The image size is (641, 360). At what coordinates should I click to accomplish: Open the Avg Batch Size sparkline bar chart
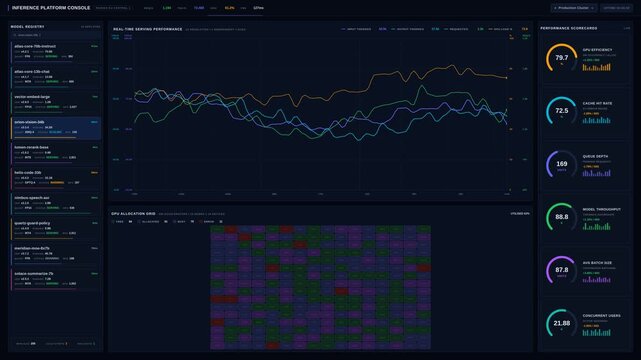pos(596,280)
